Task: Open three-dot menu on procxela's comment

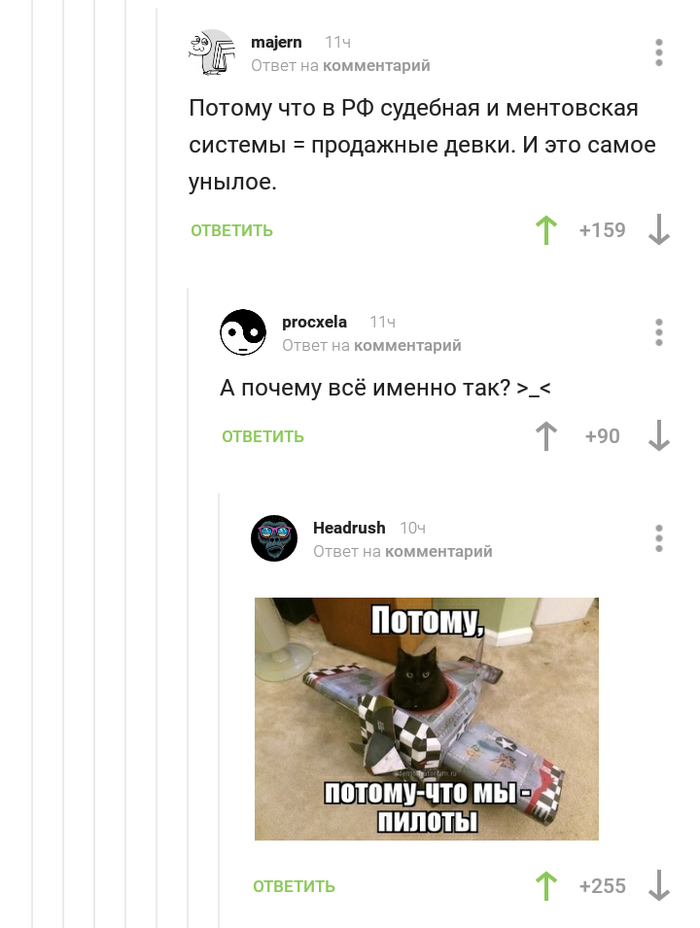Action: (x=659, y=332)
